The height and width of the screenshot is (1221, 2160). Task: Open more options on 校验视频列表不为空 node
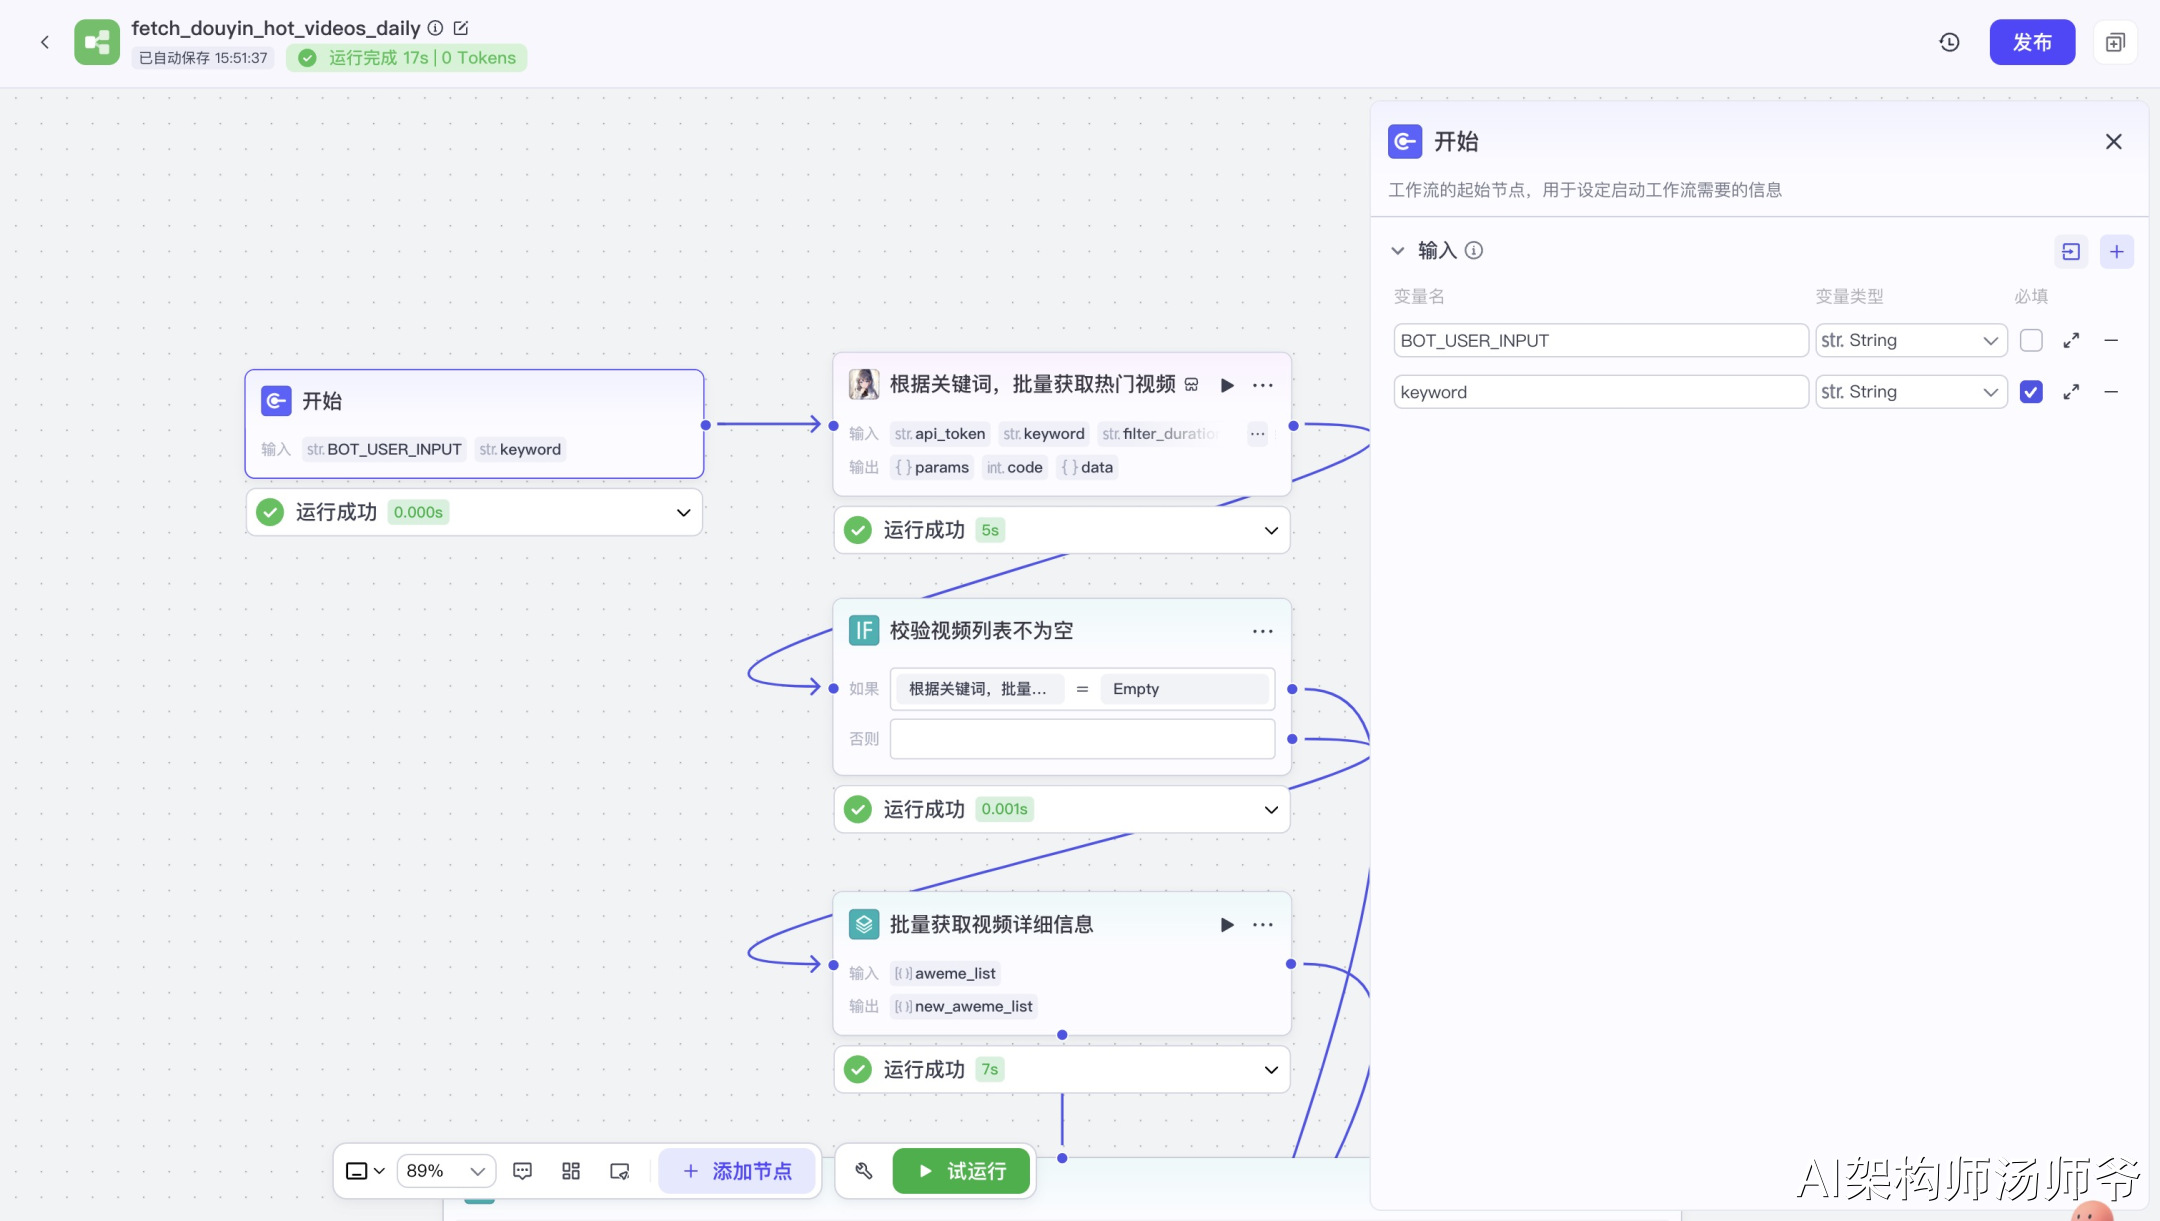pyautogui.click(x=1262, y=631)
